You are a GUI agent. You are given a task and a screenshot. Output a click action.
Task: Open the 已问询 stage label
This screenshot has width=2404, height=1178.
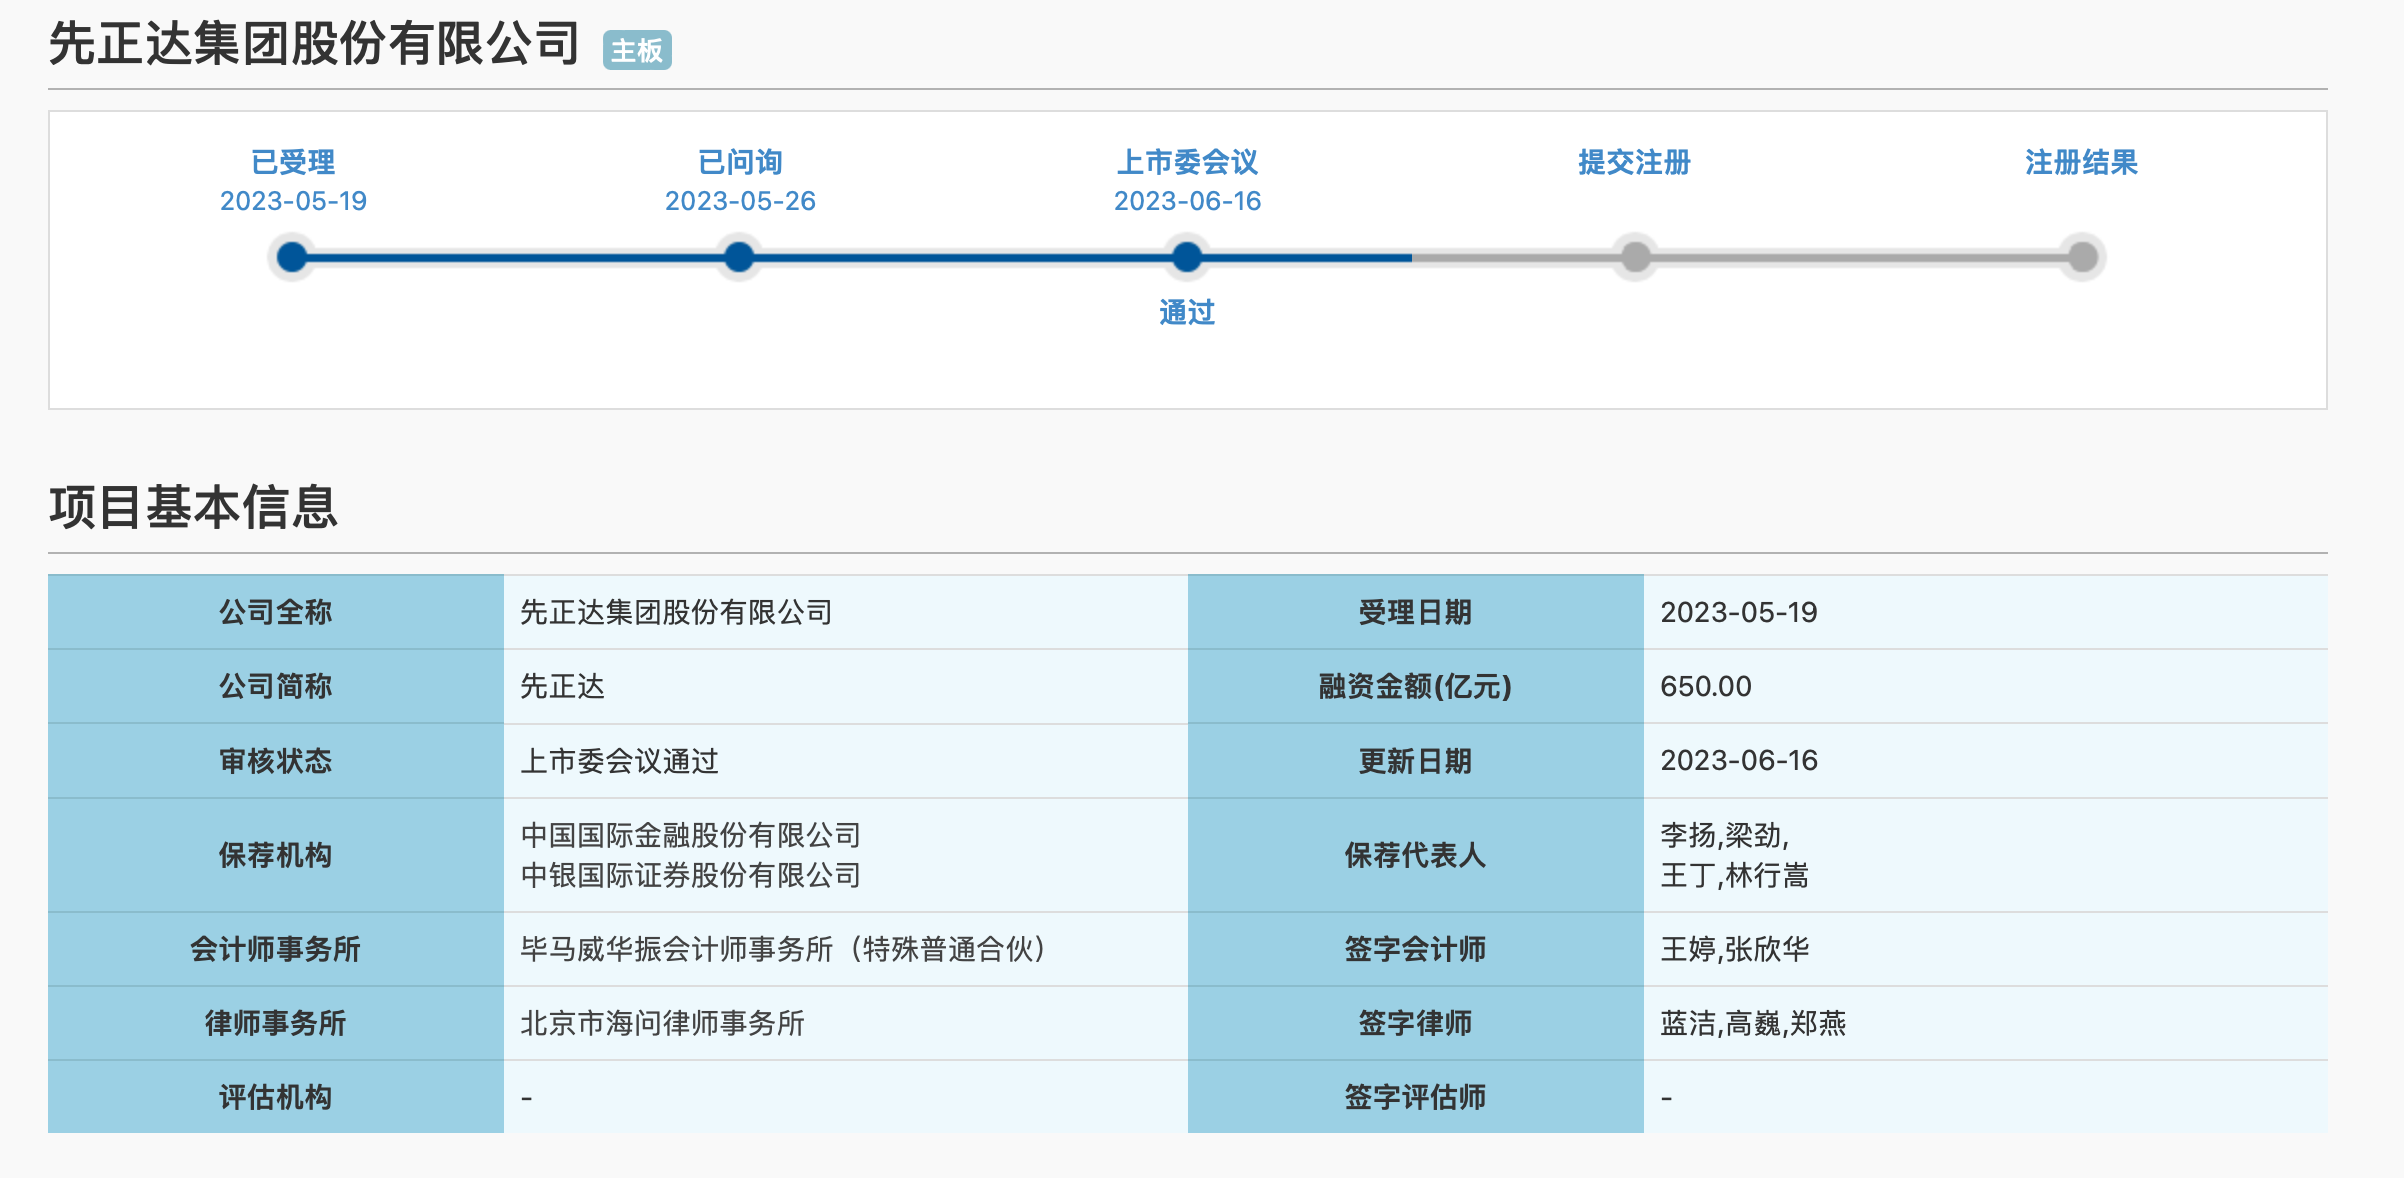740,162
